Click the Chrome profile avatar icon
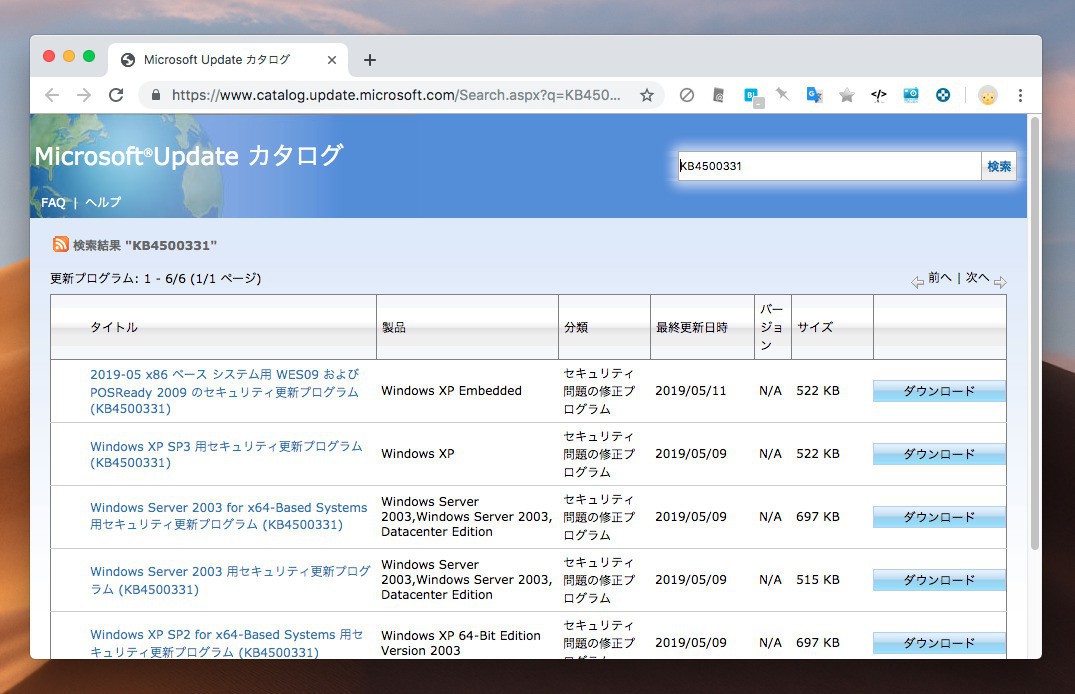1075x694 pixels. 987,96
